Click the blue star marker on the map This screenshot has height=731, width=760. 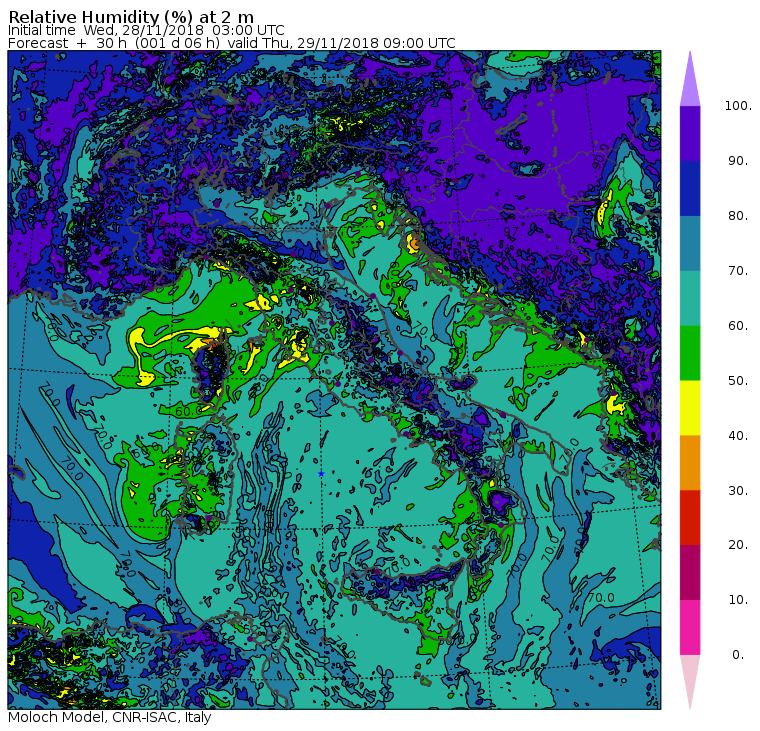[321, 474]
